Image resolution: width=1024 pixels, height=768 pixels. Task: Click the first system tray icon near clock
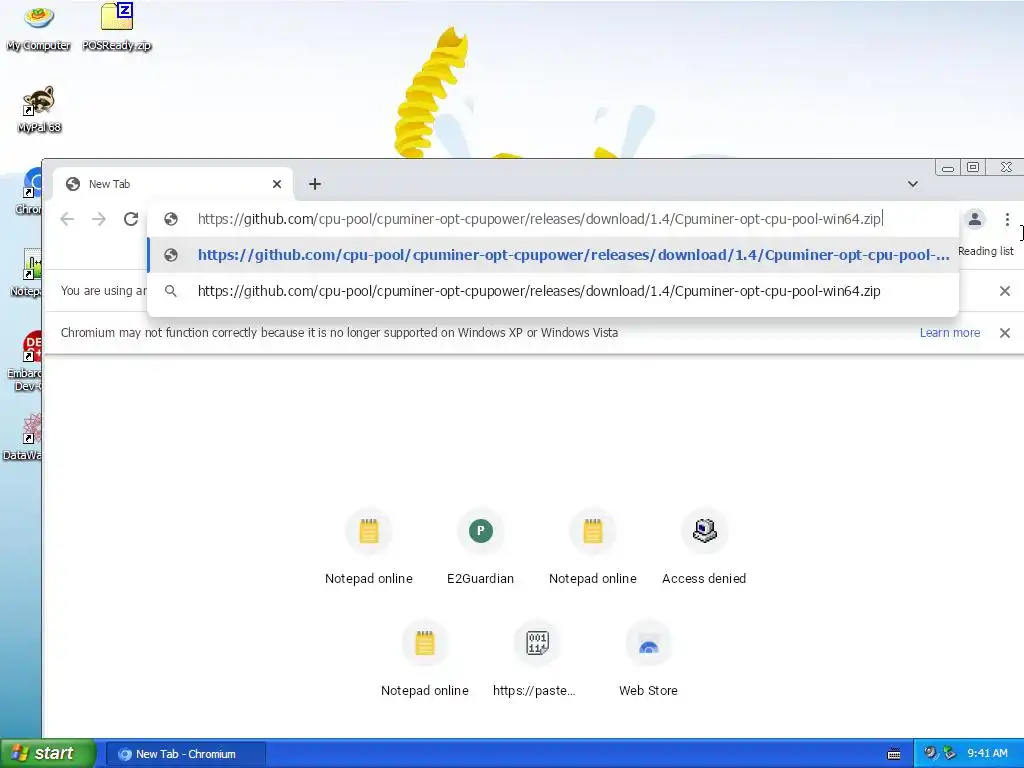click(x=930, y=754)
